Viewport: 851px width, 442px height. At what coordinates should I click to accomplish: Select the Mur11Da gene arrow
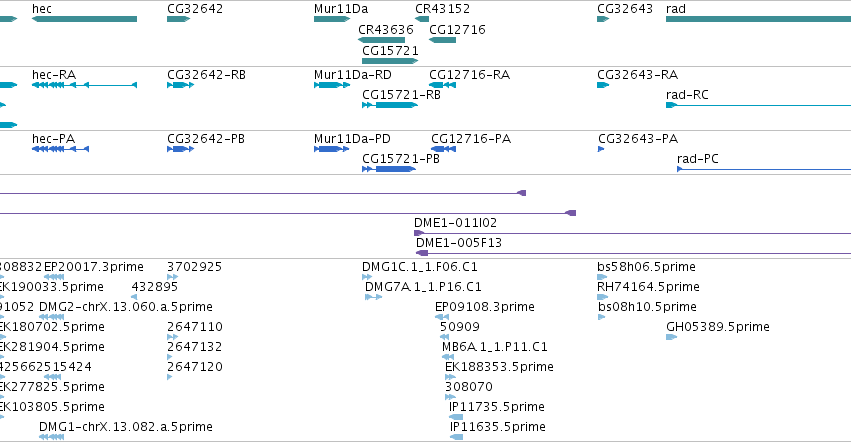pos(332,19)
